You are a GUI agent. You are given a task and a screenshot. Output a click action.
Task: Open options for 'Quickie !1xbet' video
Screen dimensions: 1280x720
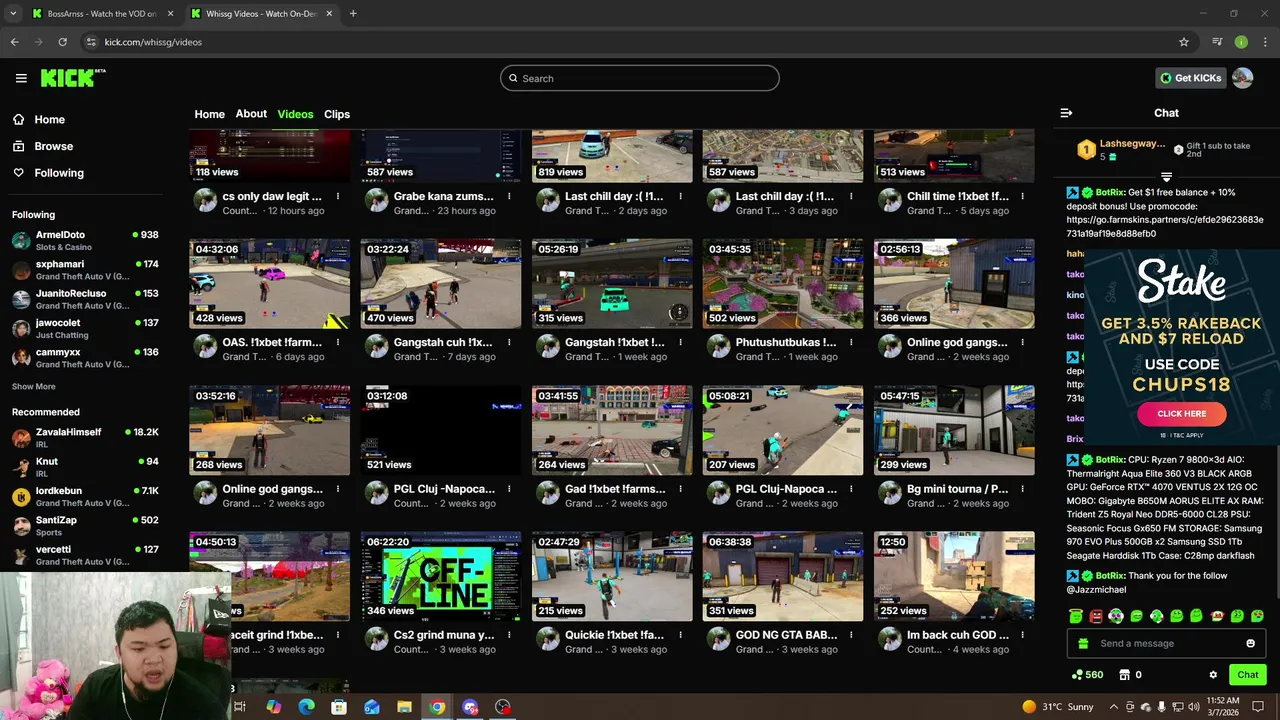pyautogui.click(x=680, y=636)
